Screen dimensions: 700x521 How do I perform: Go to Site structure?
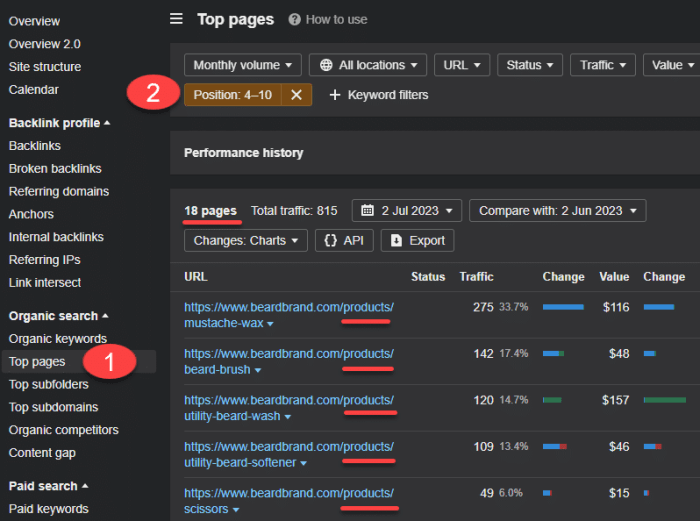(x=45, y=67)
